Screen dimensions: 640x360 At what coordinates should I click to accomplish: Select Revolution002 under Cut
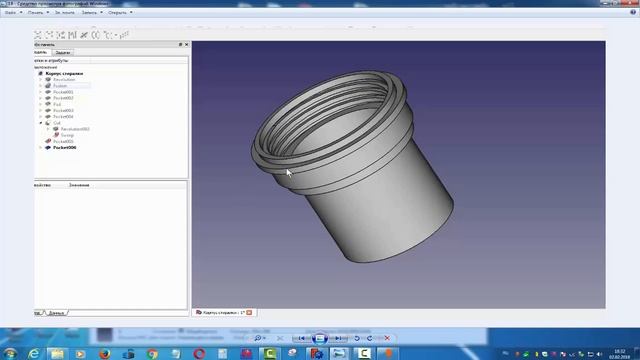tap(75, 129)
